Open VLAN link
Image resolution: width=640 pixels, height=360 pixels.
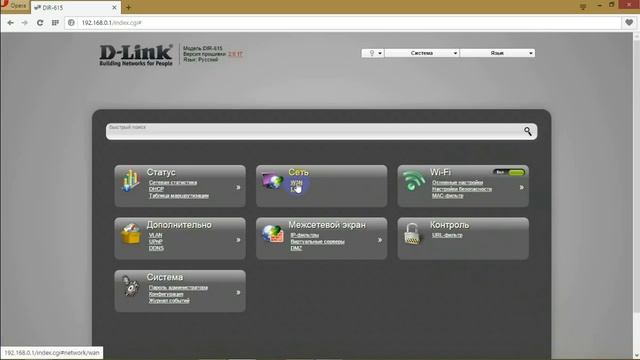155,235
